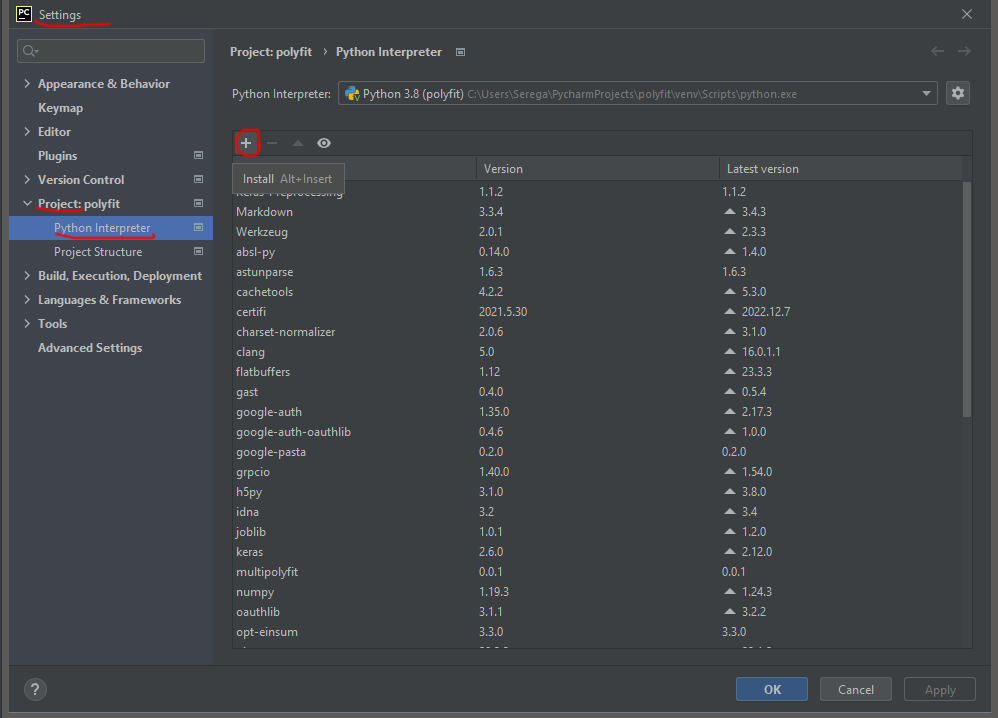The height and width of the screenshot is (718, 998).
Task: Click project-level icon next to Project Structure
Action: coord(199,251)
